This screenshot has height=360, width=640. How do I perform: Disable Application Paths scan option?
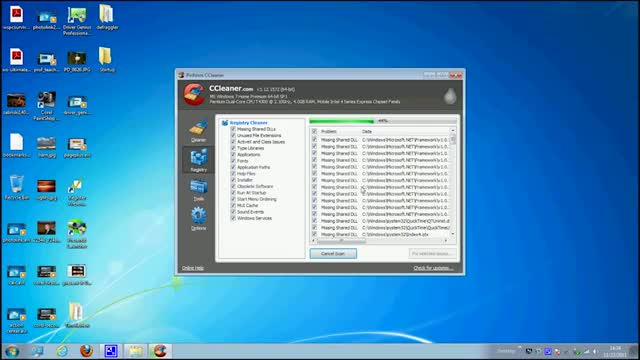point(233,167)
